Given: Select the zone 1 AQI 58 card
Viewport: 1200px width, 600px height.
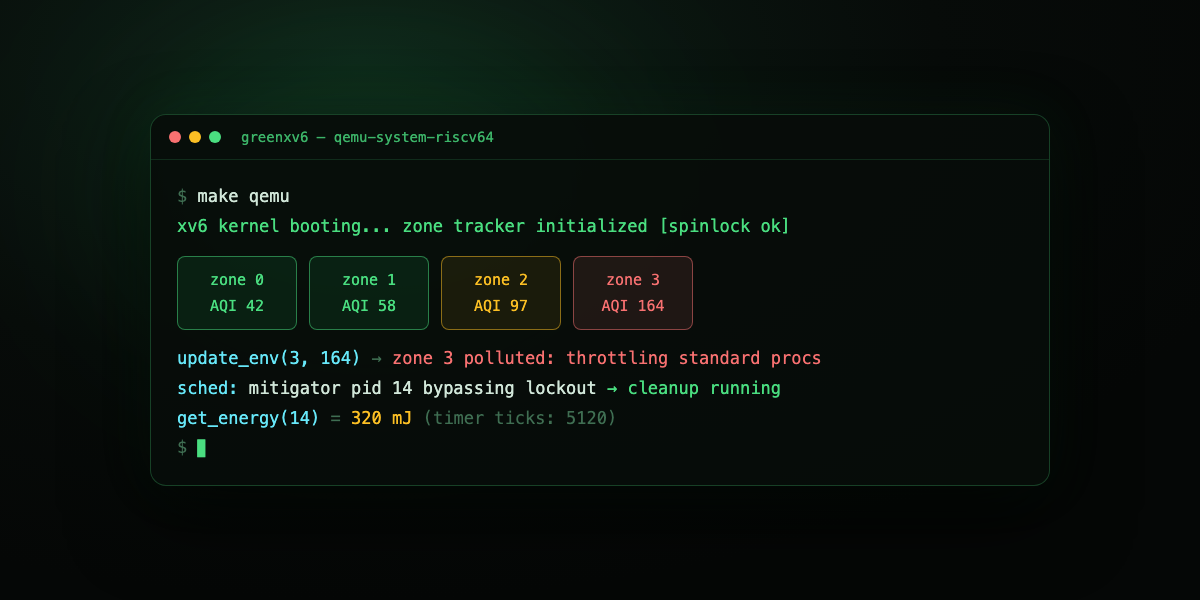Looking at the screenshot, I should (x=369, y=293).
